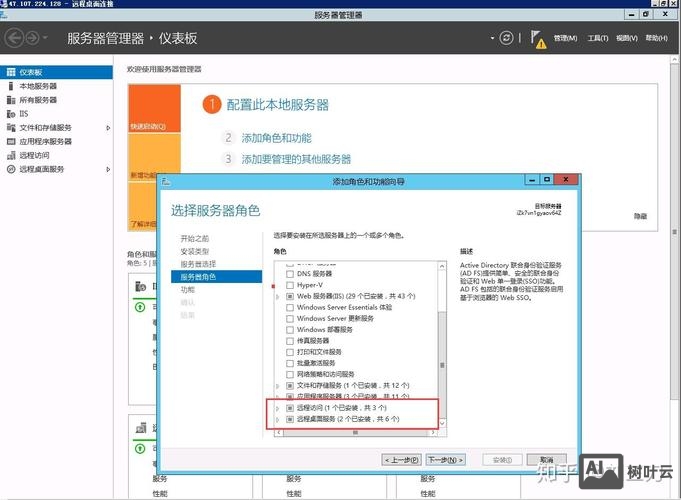Go to 开始之前 wizard step
The image size is (681, 500).
pyautogui.click(x=195, y=238)
